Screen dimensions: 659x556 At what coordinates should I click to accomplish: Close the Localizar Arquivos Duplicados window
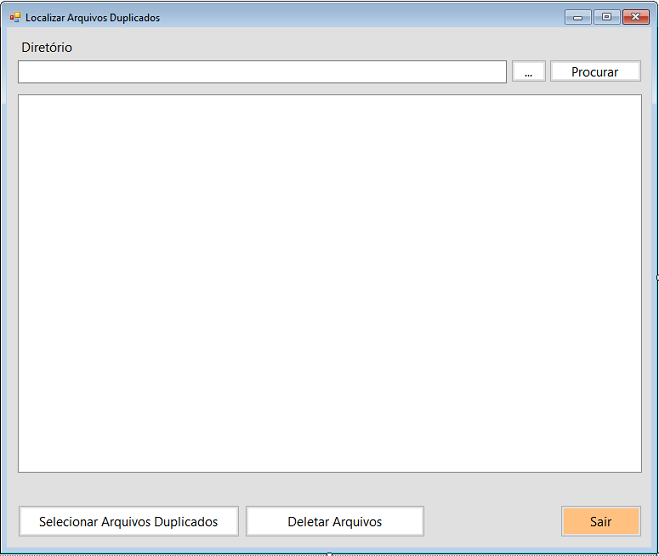(635, 17)
